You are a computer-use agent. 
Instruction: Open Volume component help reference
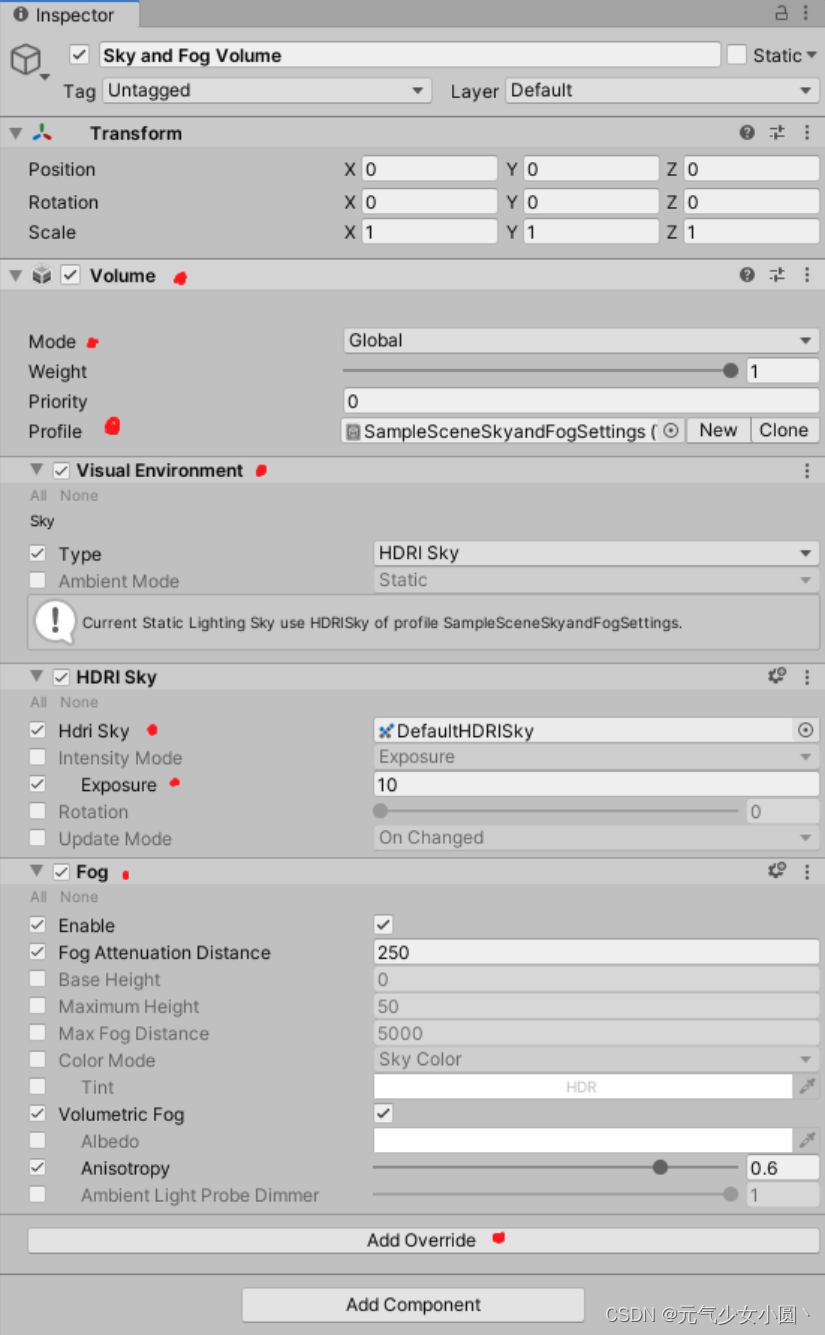point(747,275)
